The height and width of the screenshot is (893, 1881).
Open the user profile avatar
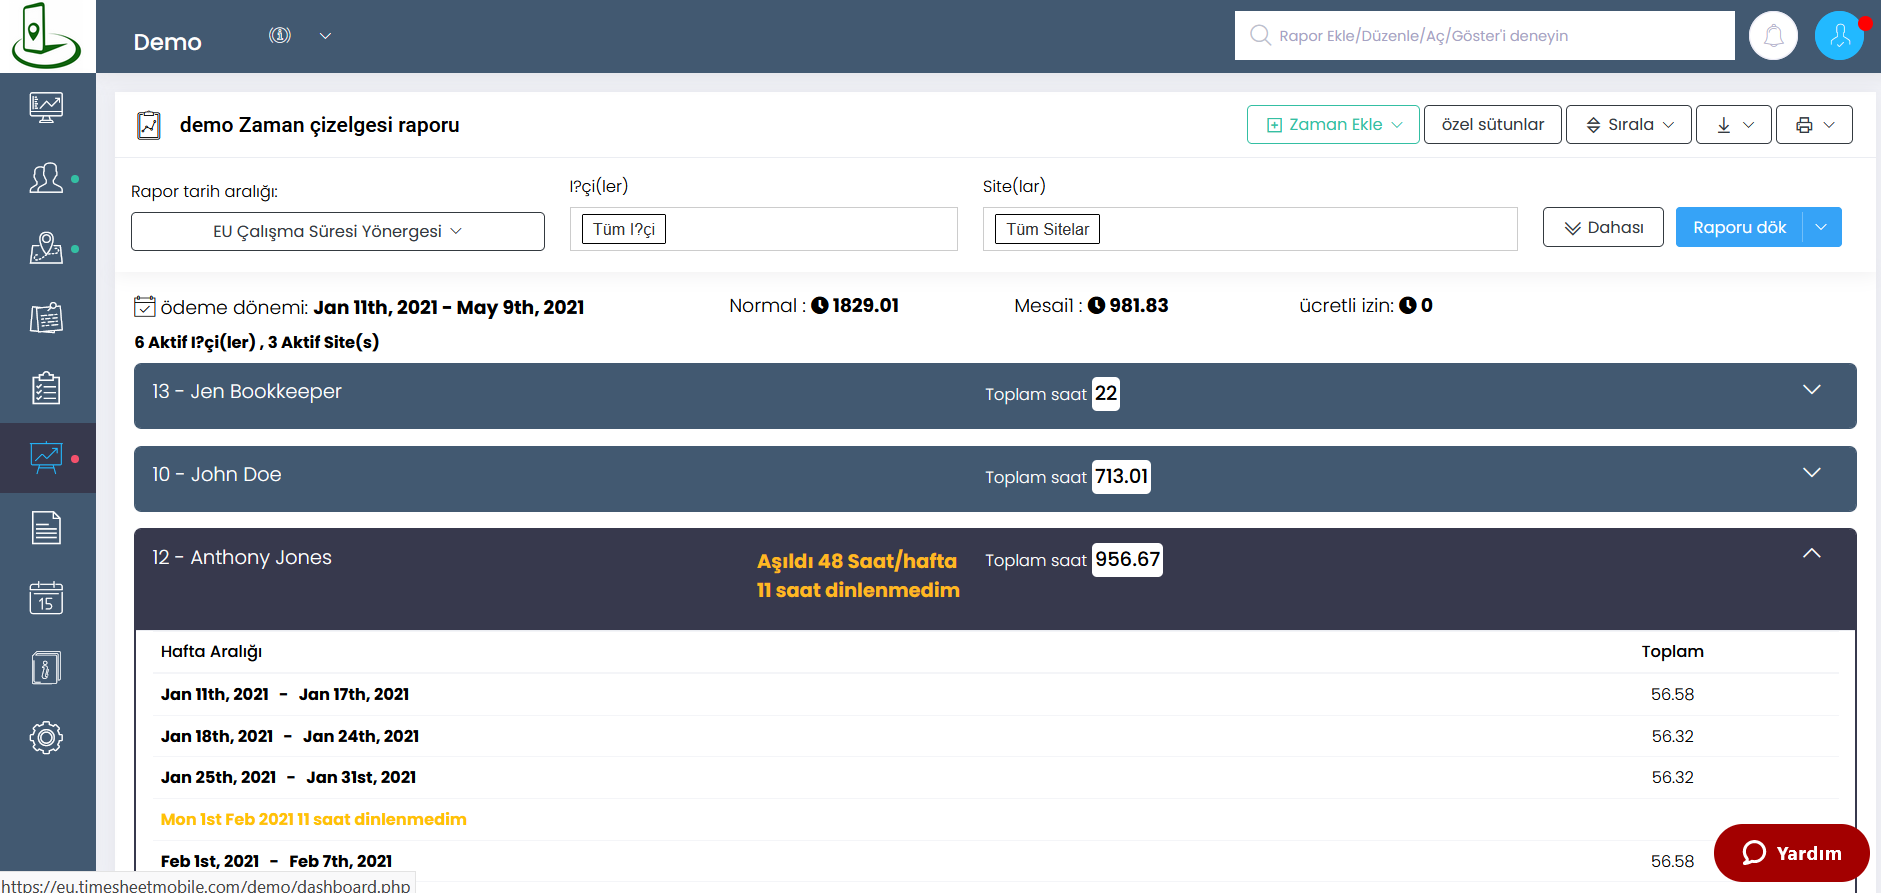pyautogui.click(x=1838, y=36)
